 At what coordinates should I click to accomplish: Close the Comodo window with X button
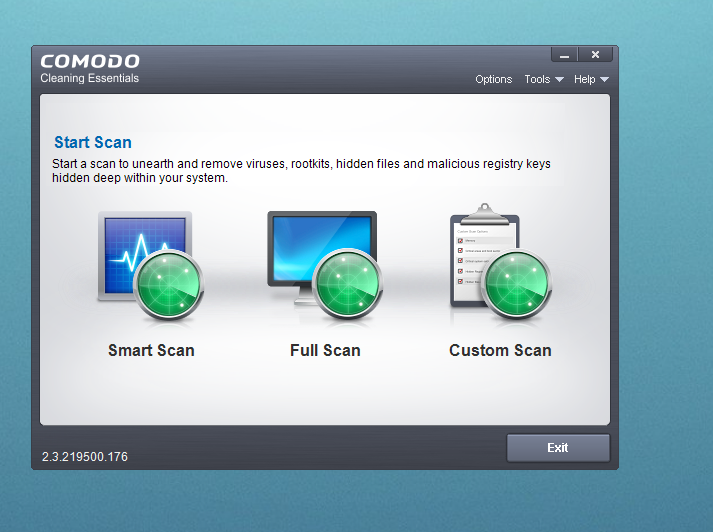click(595, 55)
